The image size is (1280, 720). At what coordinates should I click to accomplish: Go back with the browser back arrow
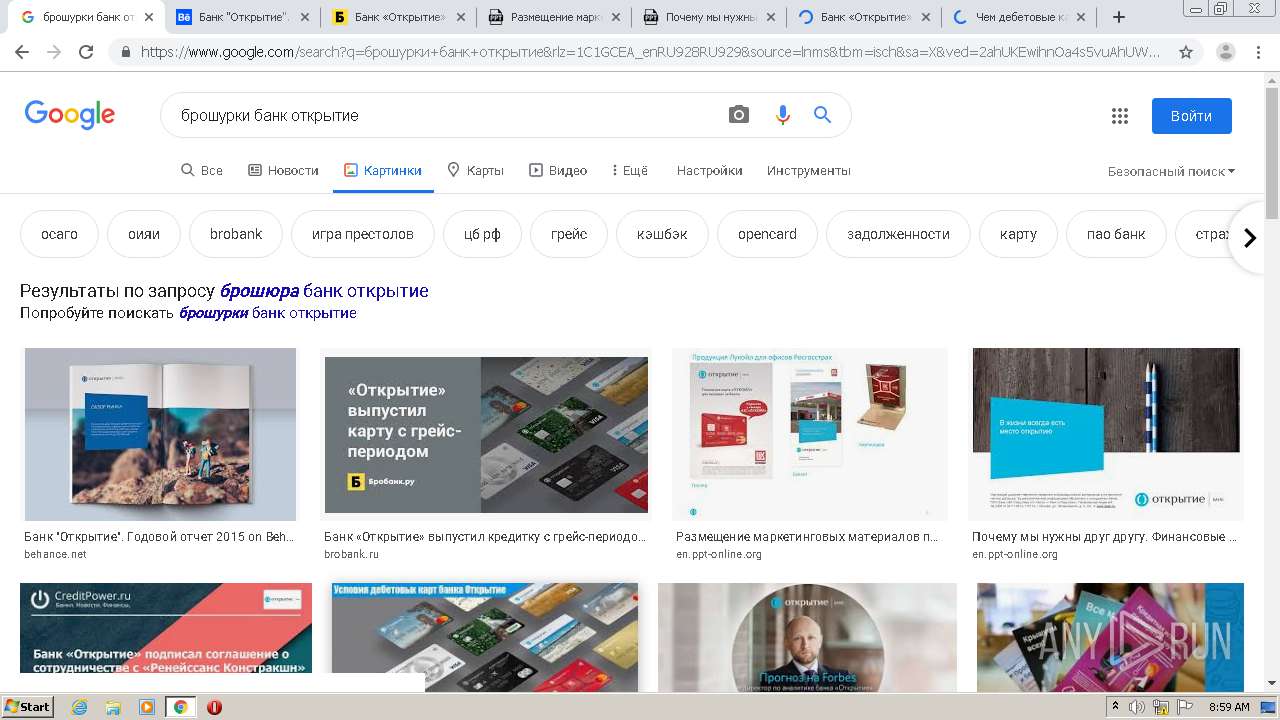22,52
